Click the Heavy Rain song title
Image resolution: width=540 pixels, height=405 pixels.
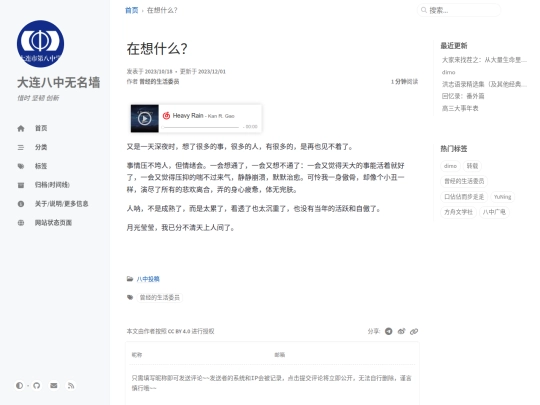(x=188, y=116)
